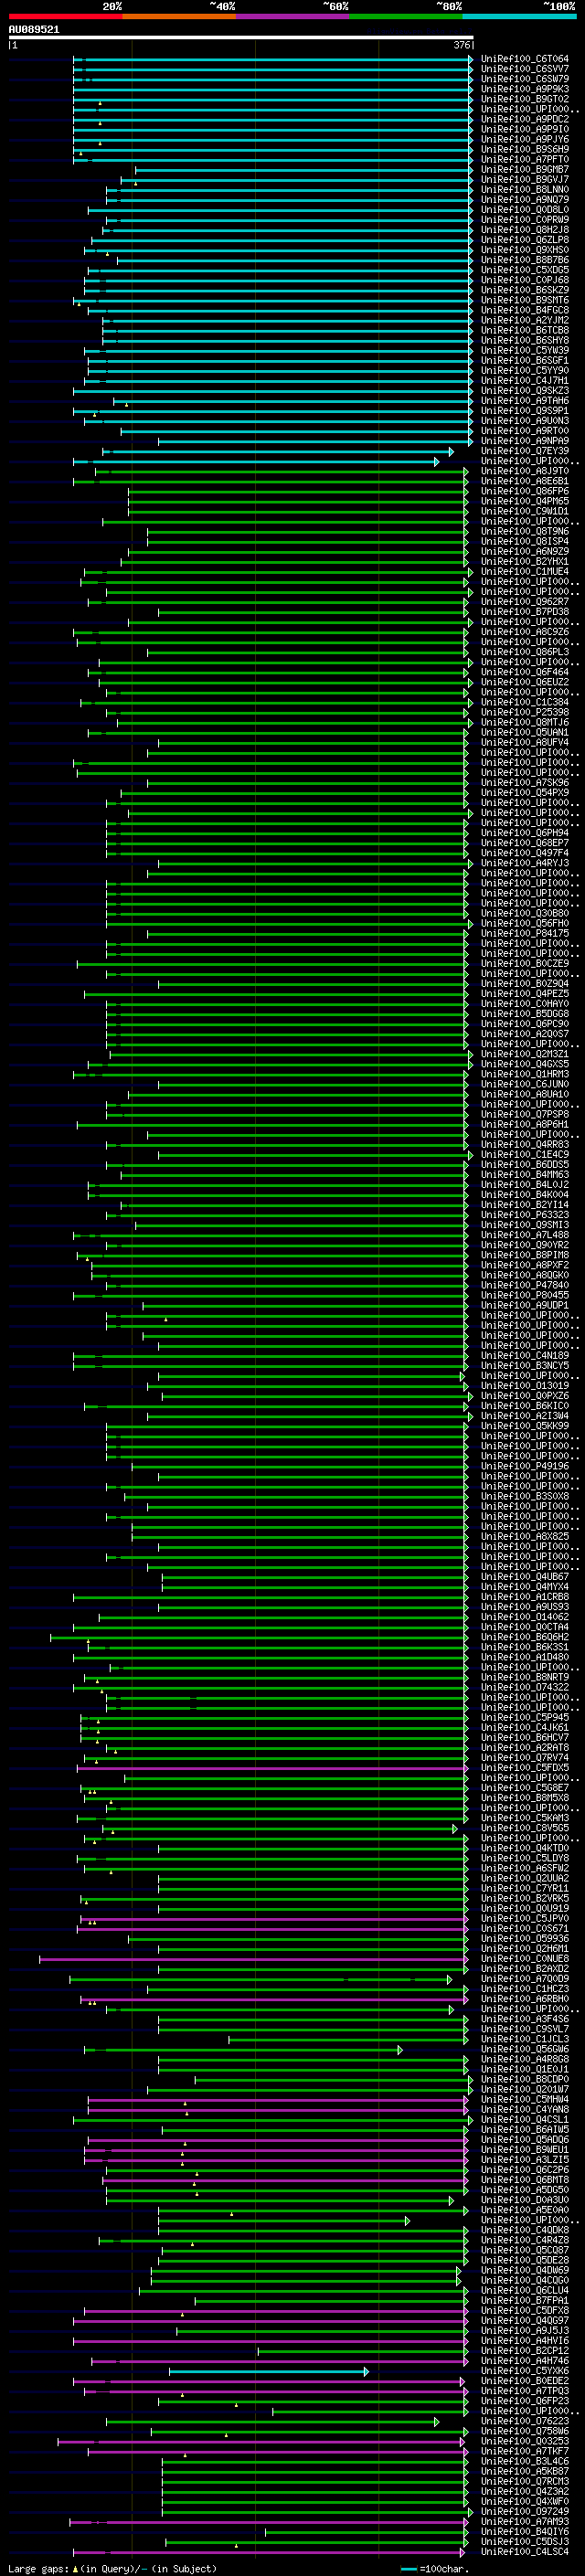Open hit UniRef100_C6T064
Screen dimensions: 585x2576
point(524,59)
